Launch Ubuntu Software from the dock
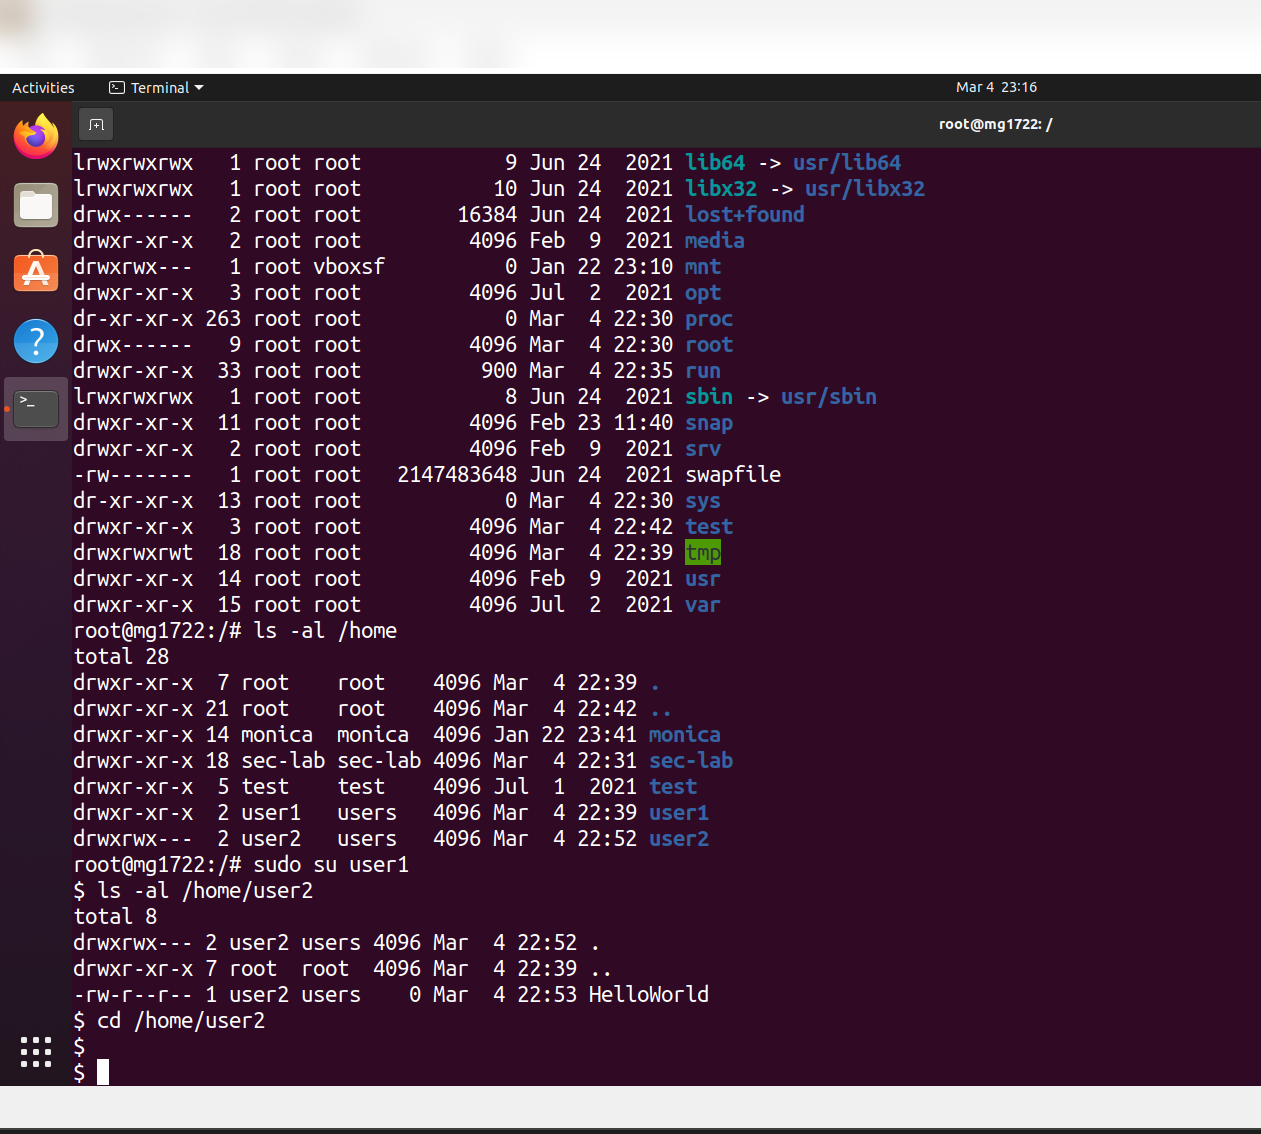This screenshot has height=1134, width=1261. click(36, 272)
